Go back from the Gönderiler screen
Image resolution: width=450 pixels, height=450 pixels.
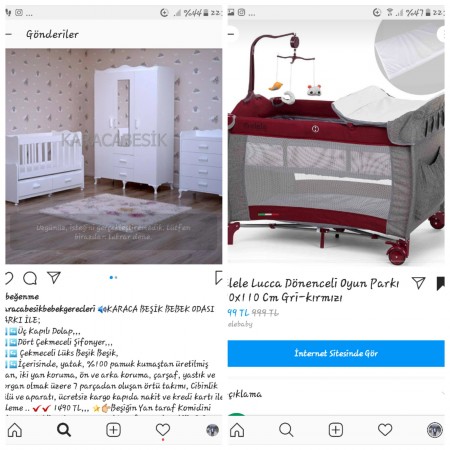click(x=9, y=34)
